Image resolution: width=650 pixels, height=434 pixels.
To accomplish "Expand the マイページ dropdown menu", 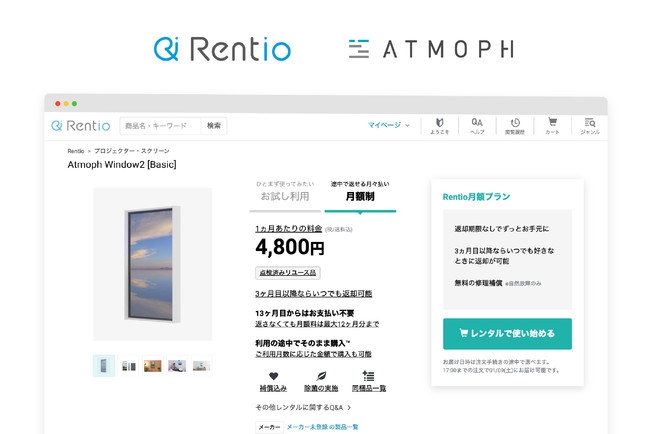I will point(389,125).
